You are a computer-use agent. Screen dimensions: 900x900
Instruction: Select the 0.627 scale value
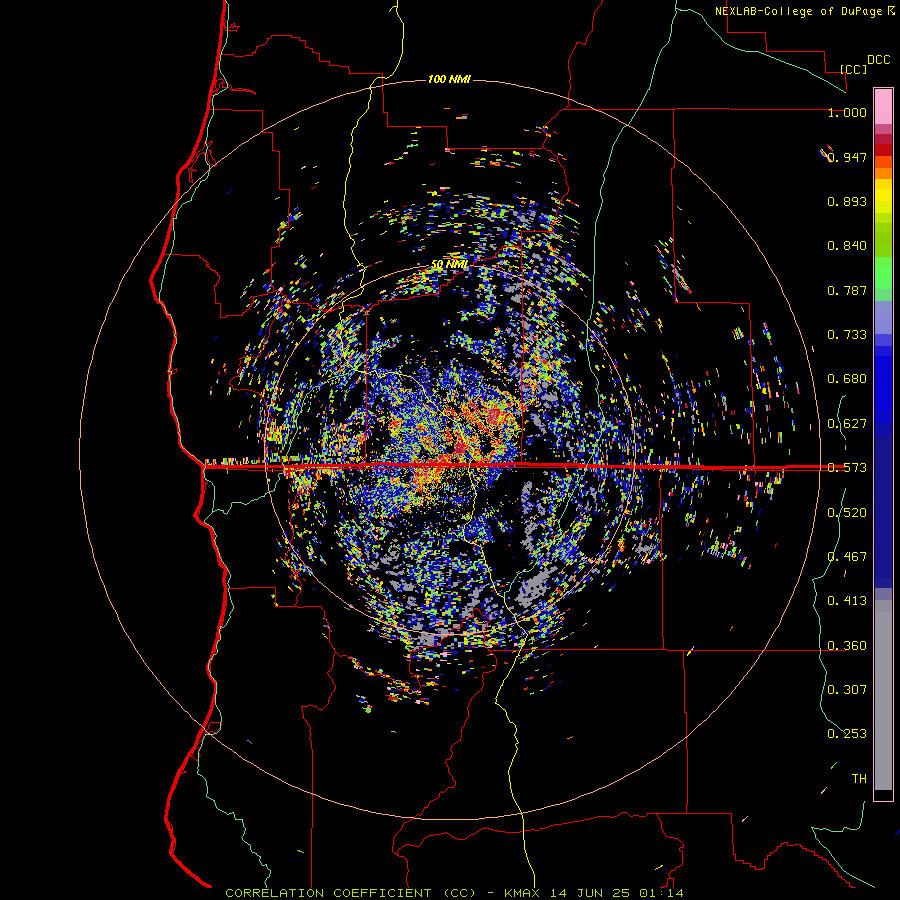(847, 424)
